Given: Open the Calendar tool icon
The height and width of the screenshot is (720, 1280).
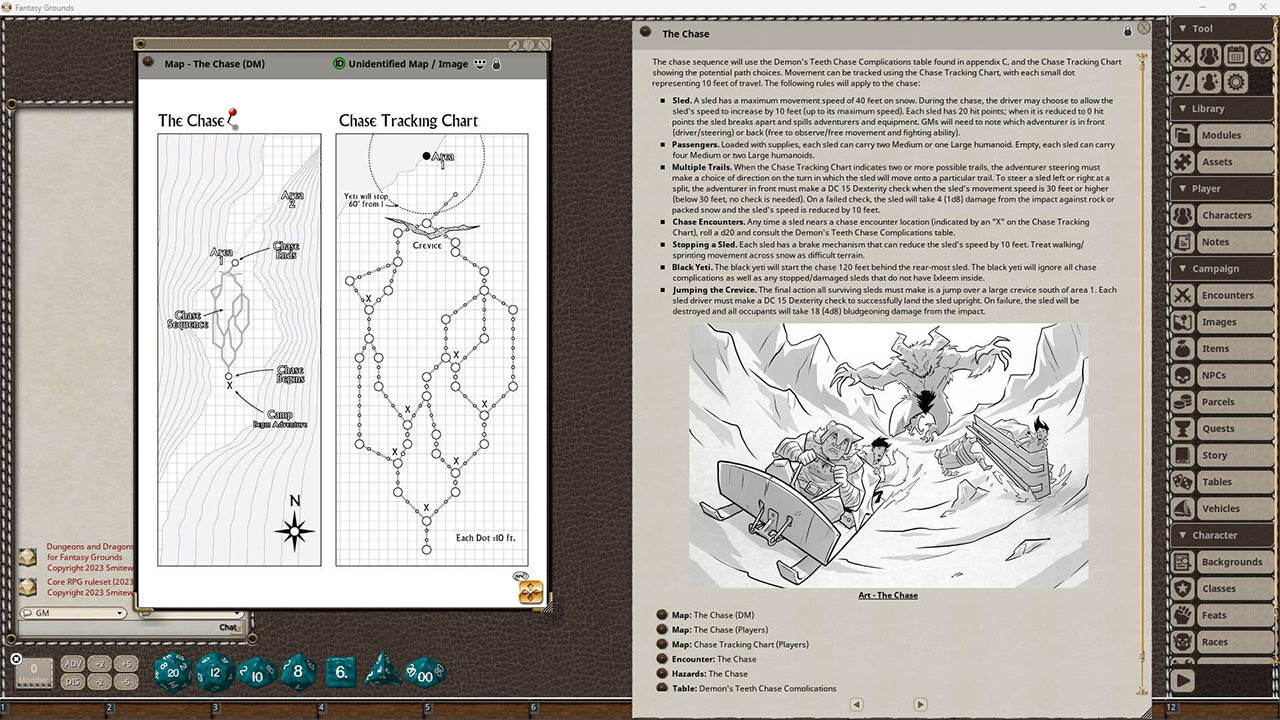Looking at the screenshot, I should pos(1236,55).
